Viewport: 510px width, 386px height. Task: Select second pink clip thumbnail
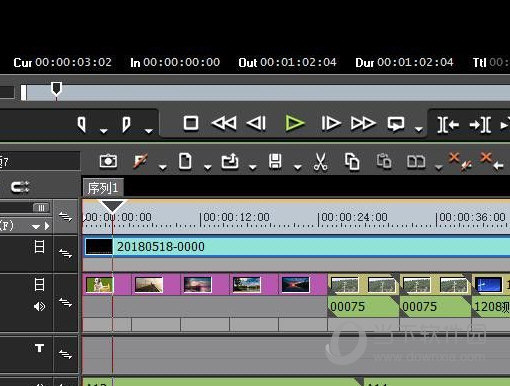coord(149,285)
